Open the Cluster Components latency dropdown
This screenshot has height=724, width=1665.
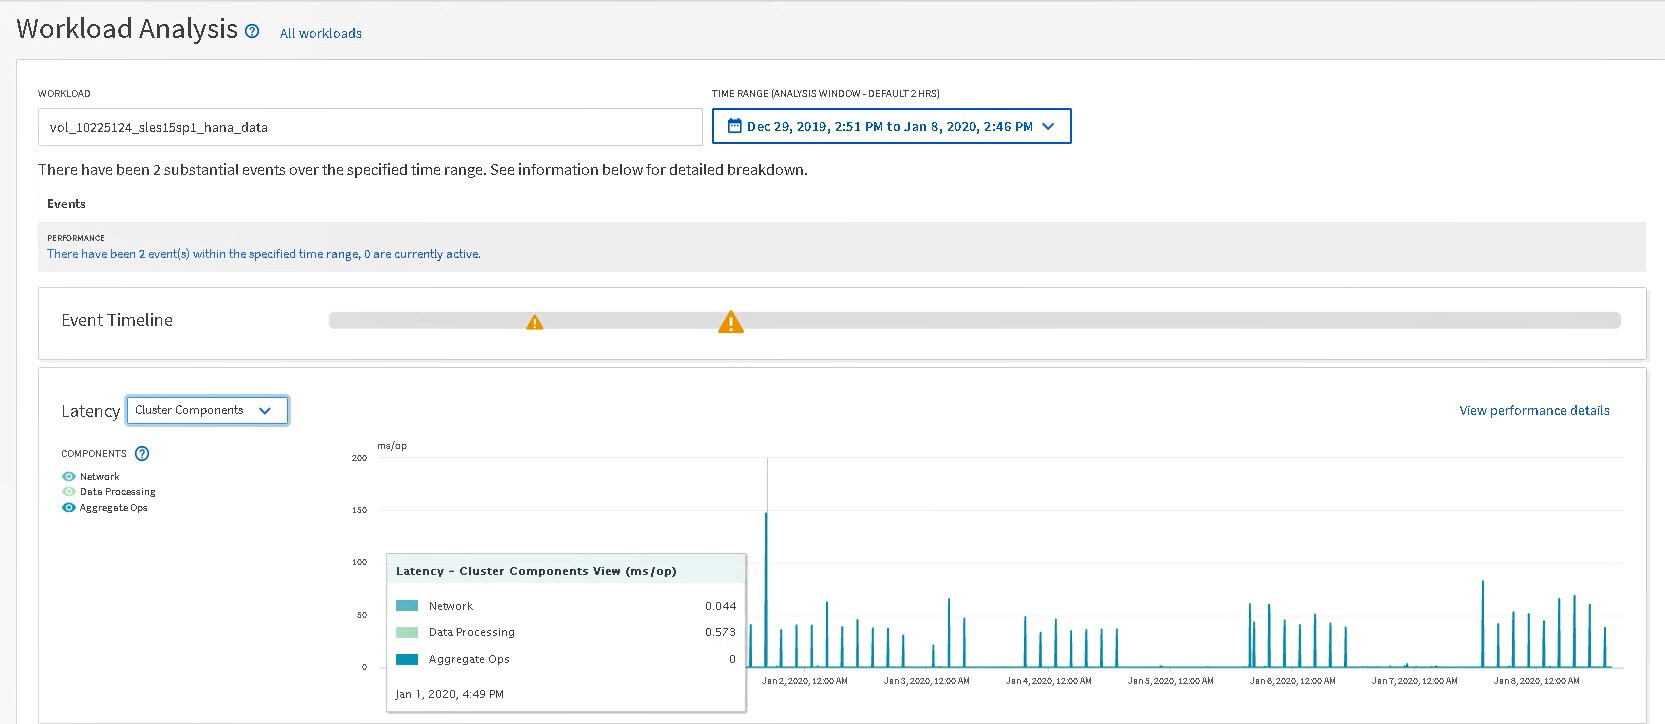207,410
